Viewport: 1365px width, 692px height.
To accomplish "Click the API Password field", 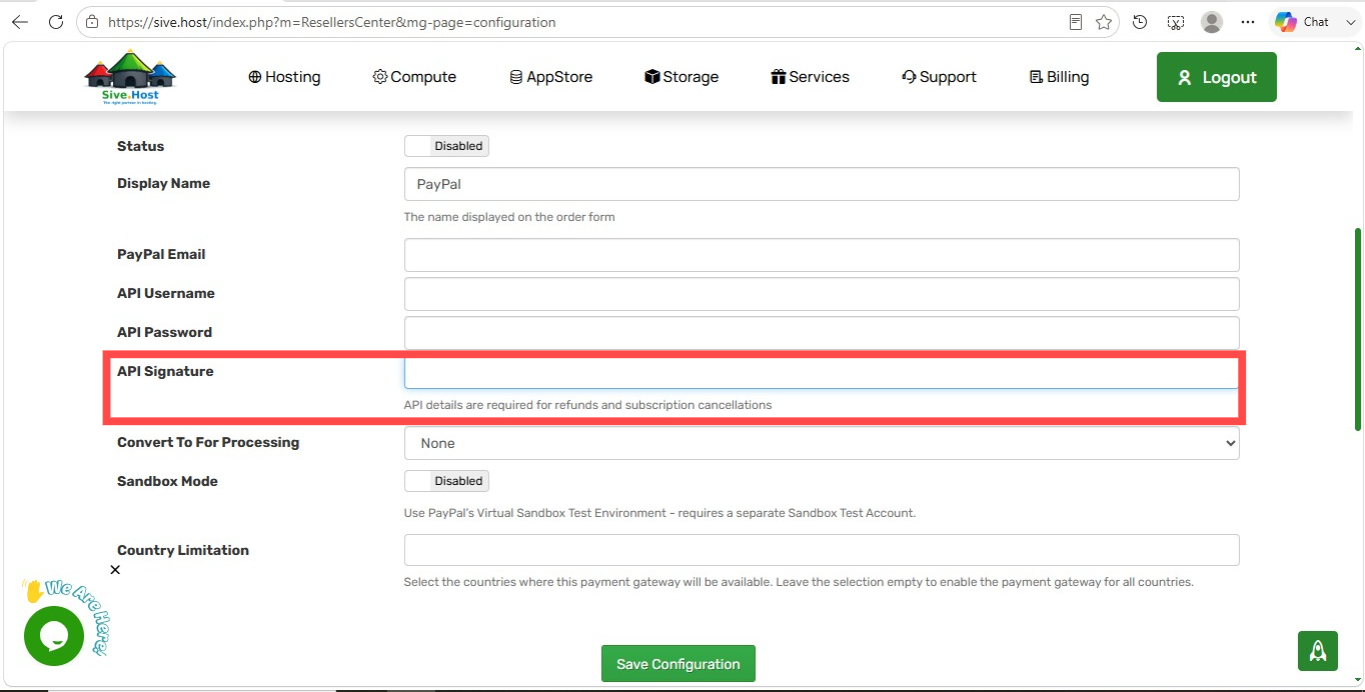I will click(x=821, y=333).
